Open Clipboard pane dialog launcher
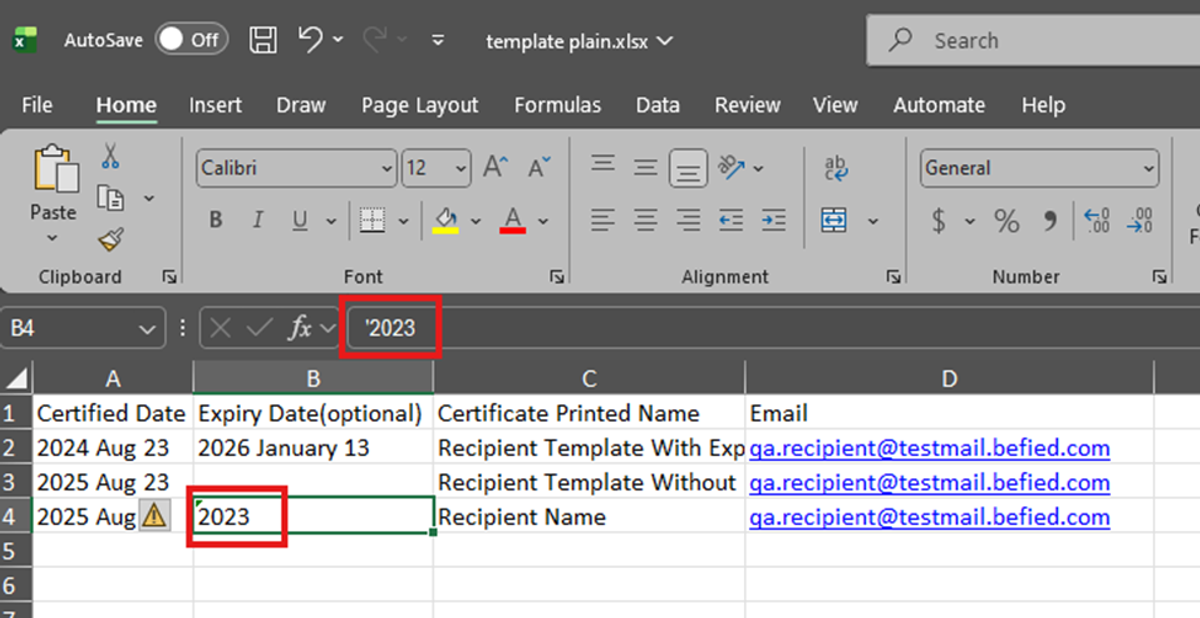 click(169, 277)
